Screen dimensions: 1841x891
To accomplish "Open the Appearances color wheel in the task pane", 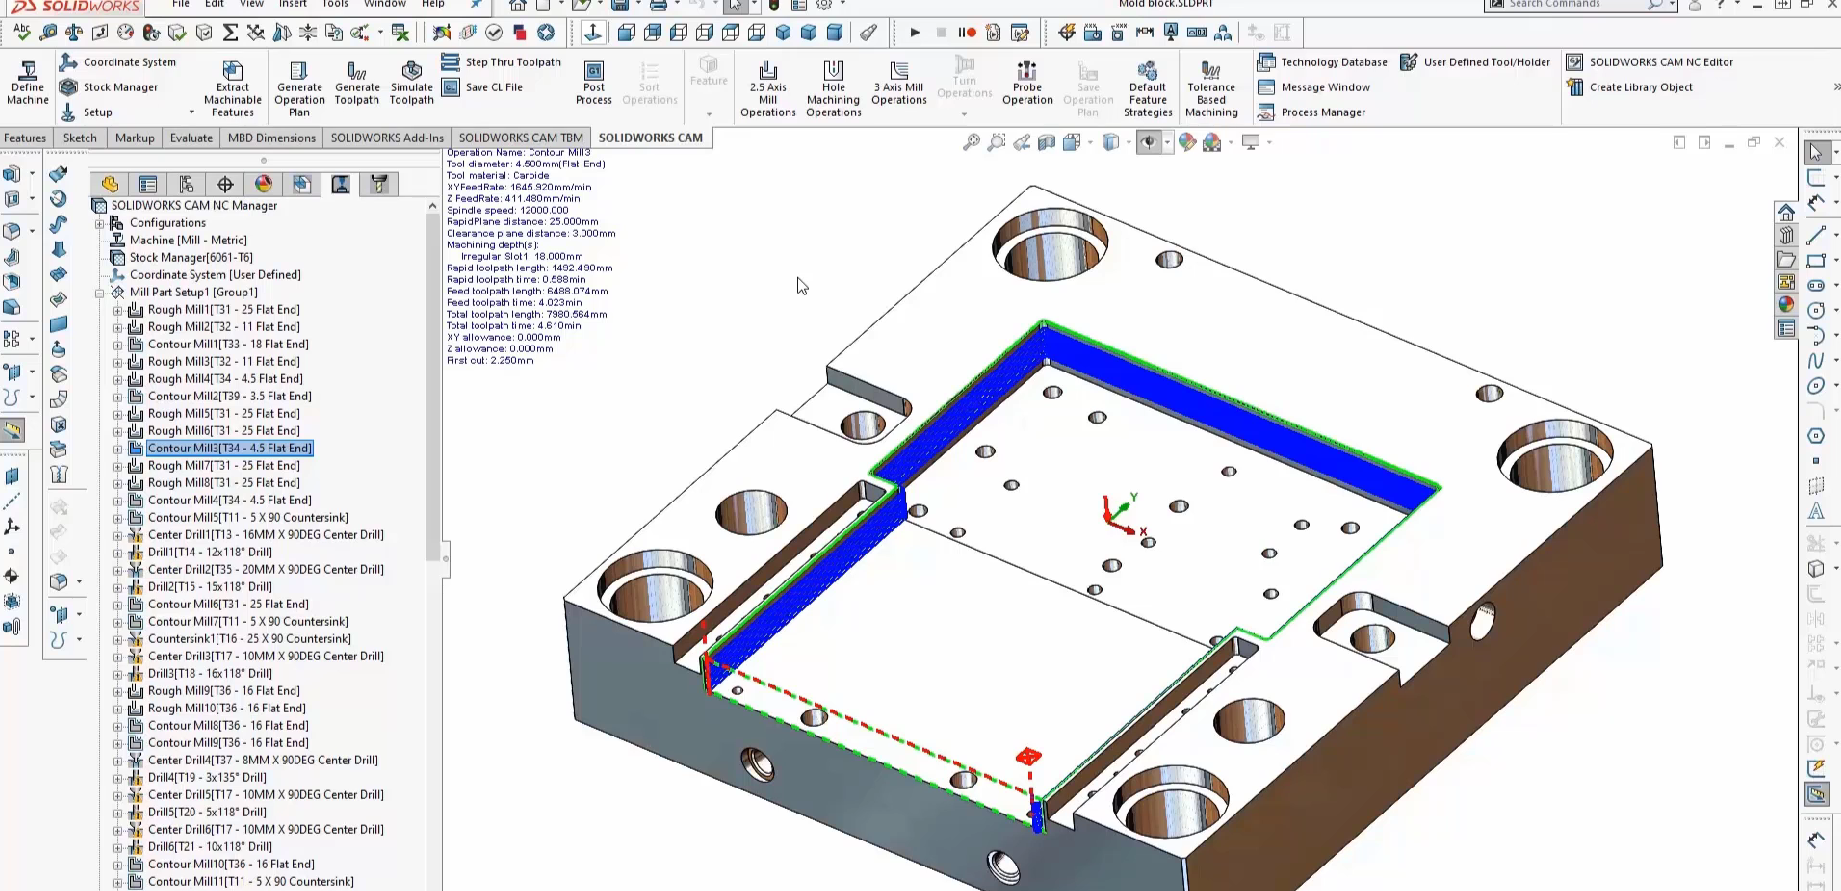I will click(x=1786, y=305).
